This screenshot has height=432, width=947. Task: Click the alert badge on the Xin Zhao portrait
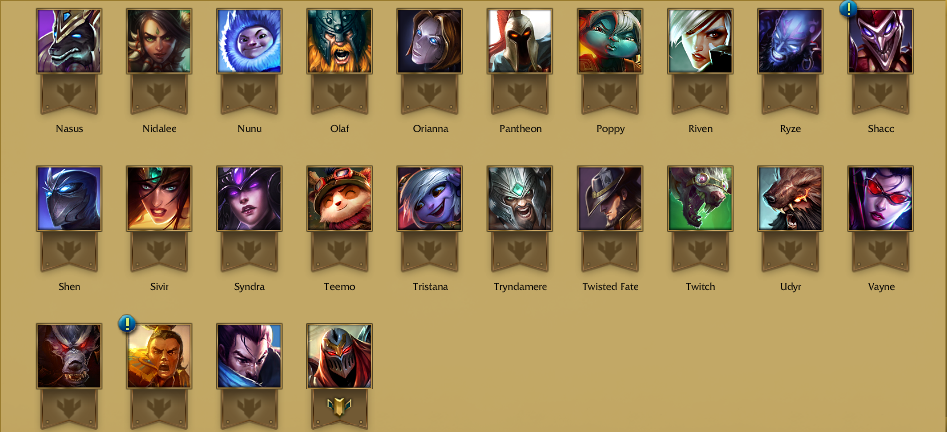coord(127,323)
